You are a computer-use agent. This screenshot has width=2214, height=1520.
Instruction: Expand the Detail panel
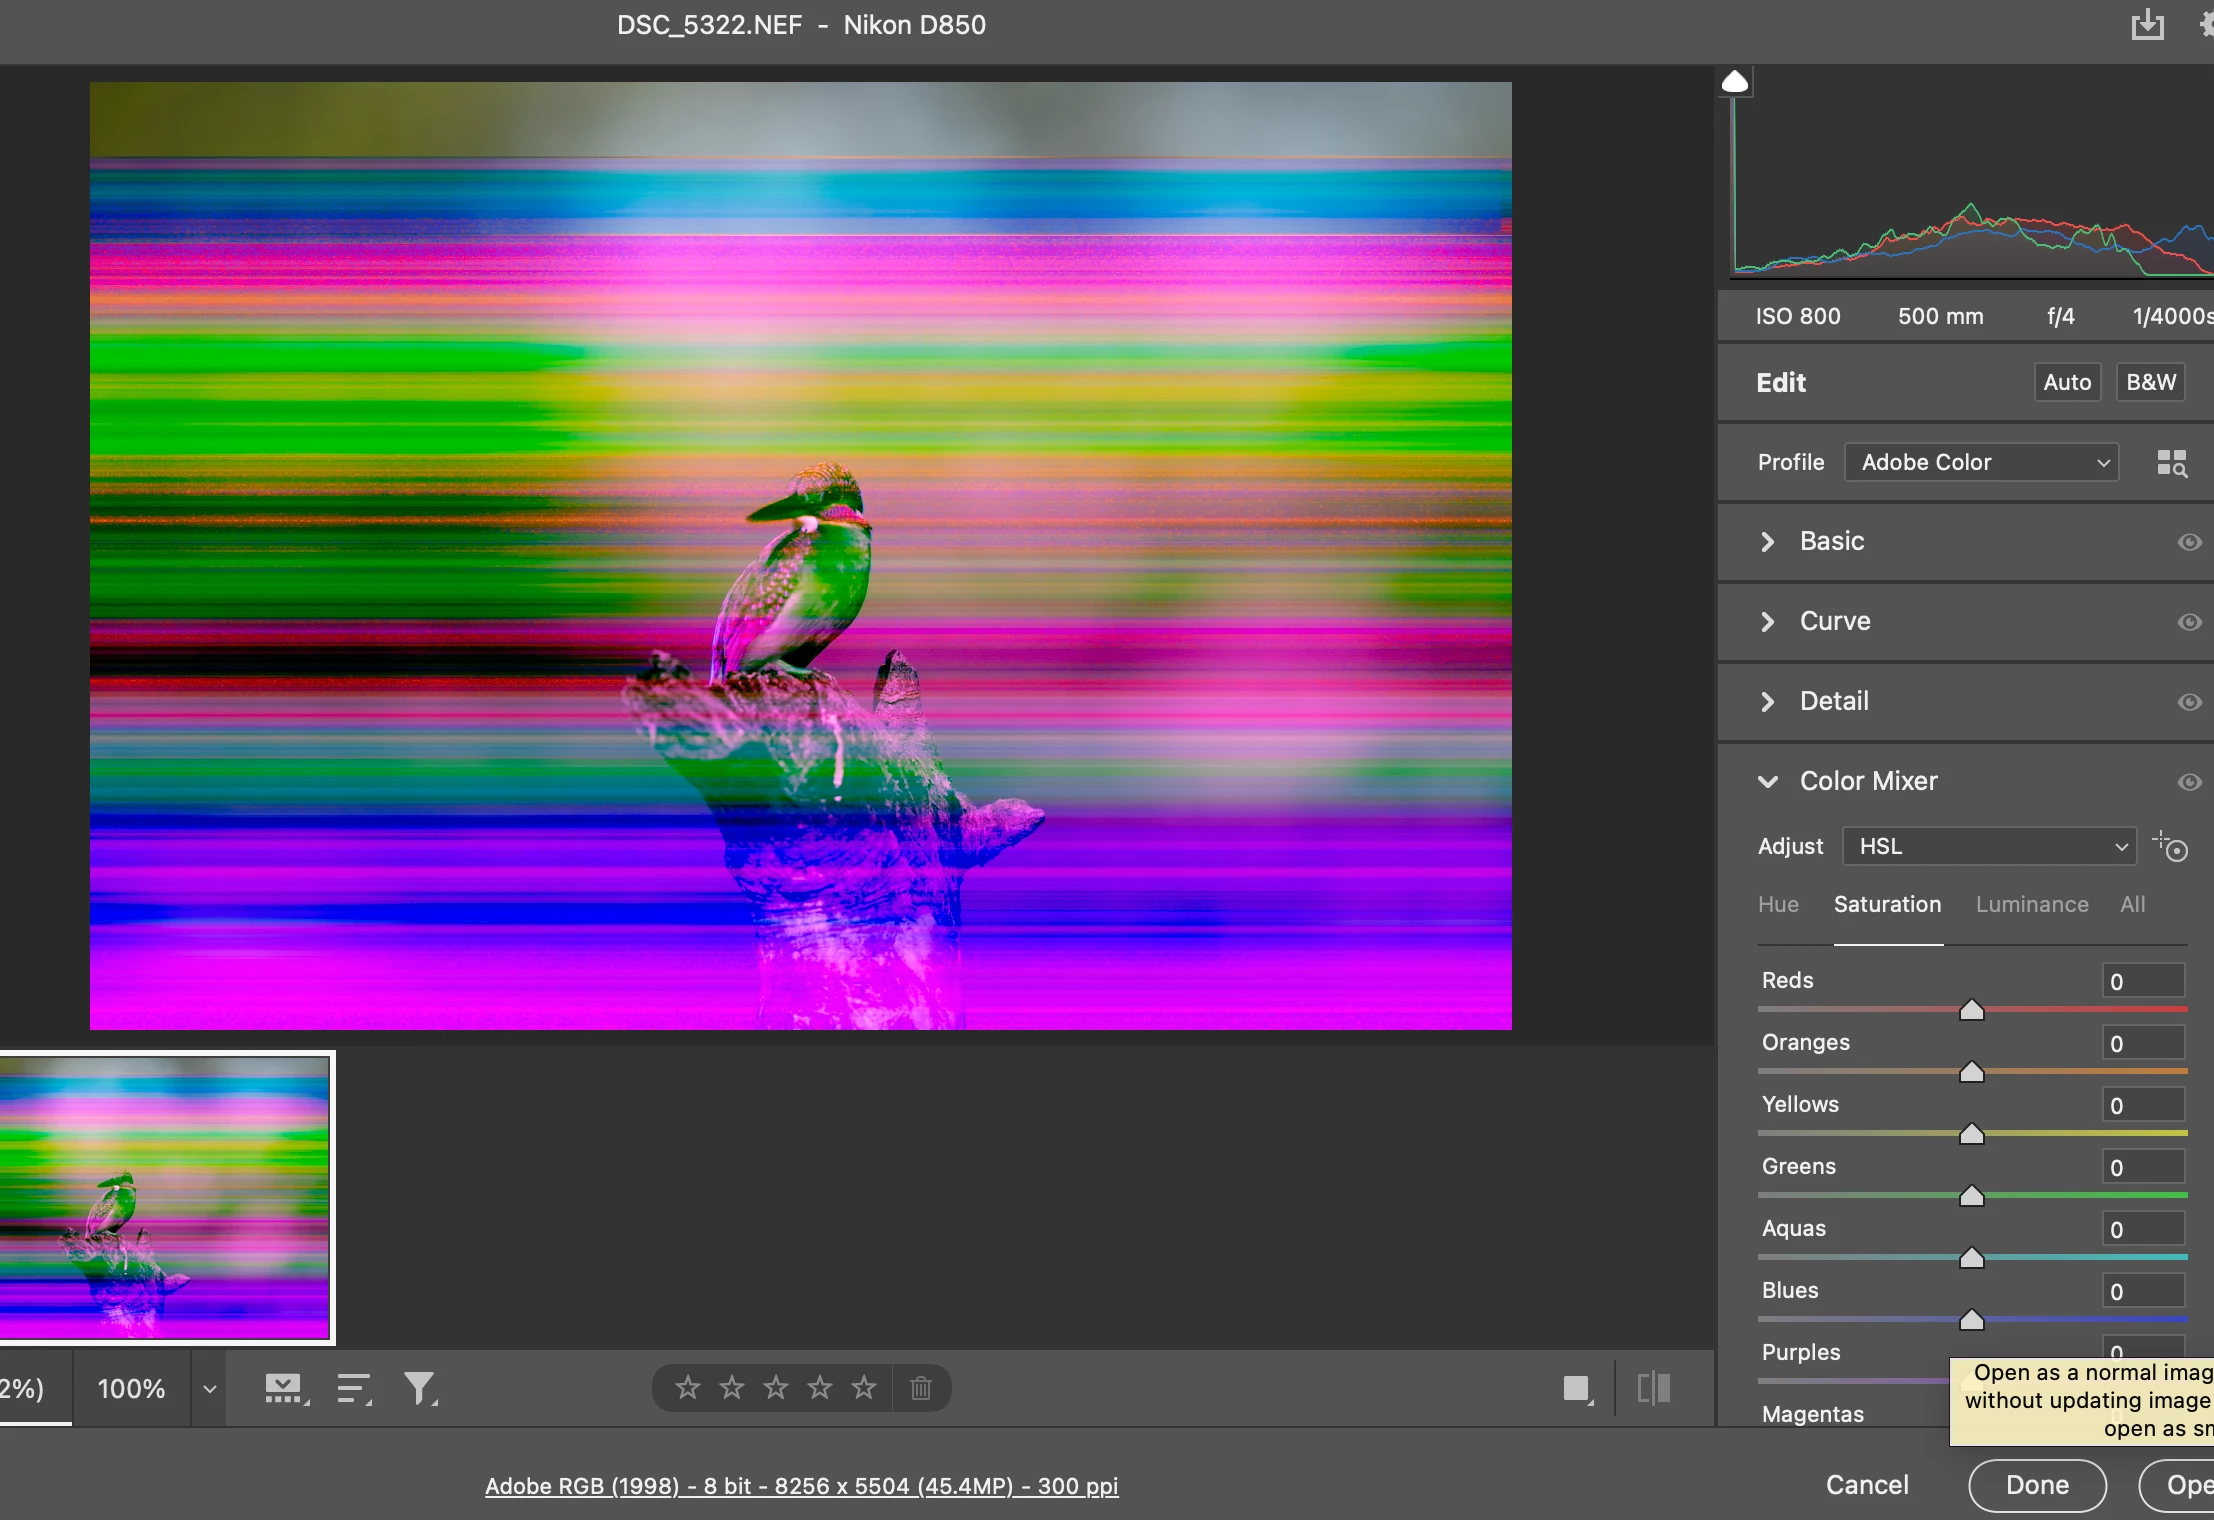click(1833, 701)
